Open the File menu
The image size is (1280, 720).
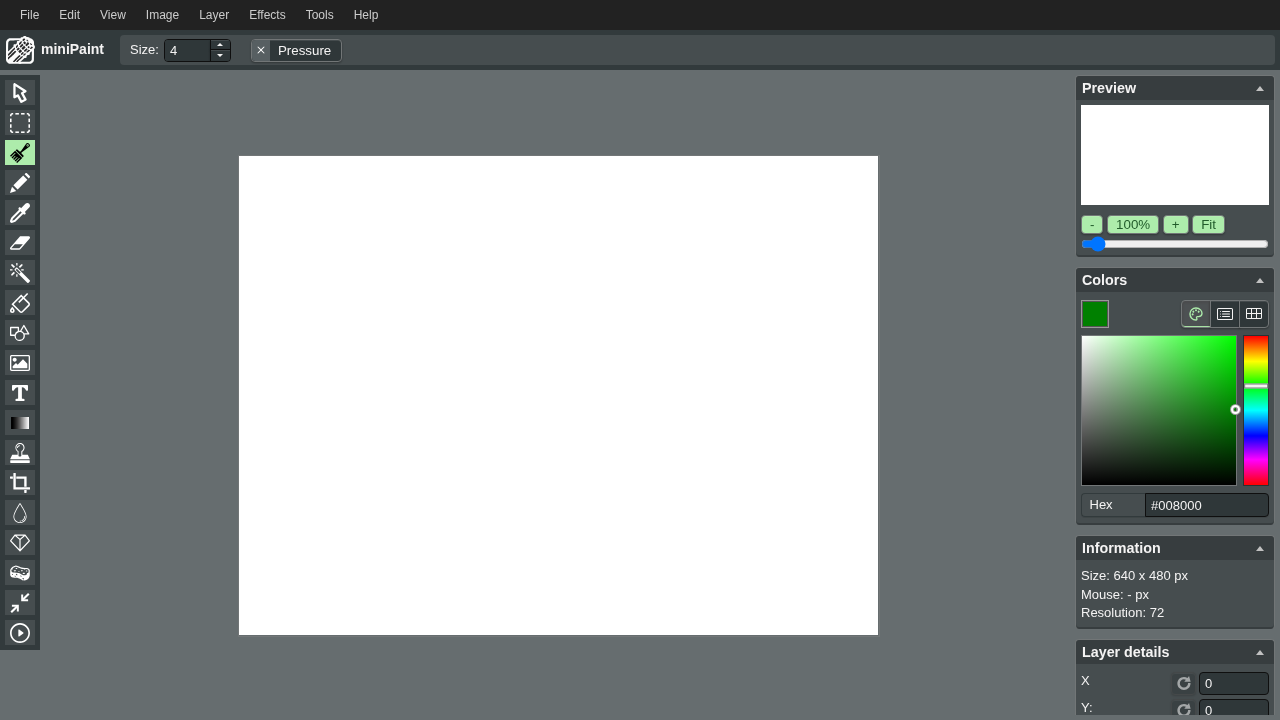coord(30,15)
